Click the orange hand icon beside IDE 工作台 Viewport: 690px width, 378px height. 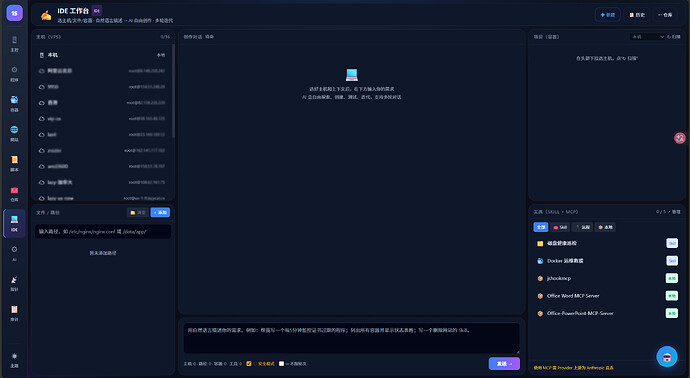pos(46,15)
